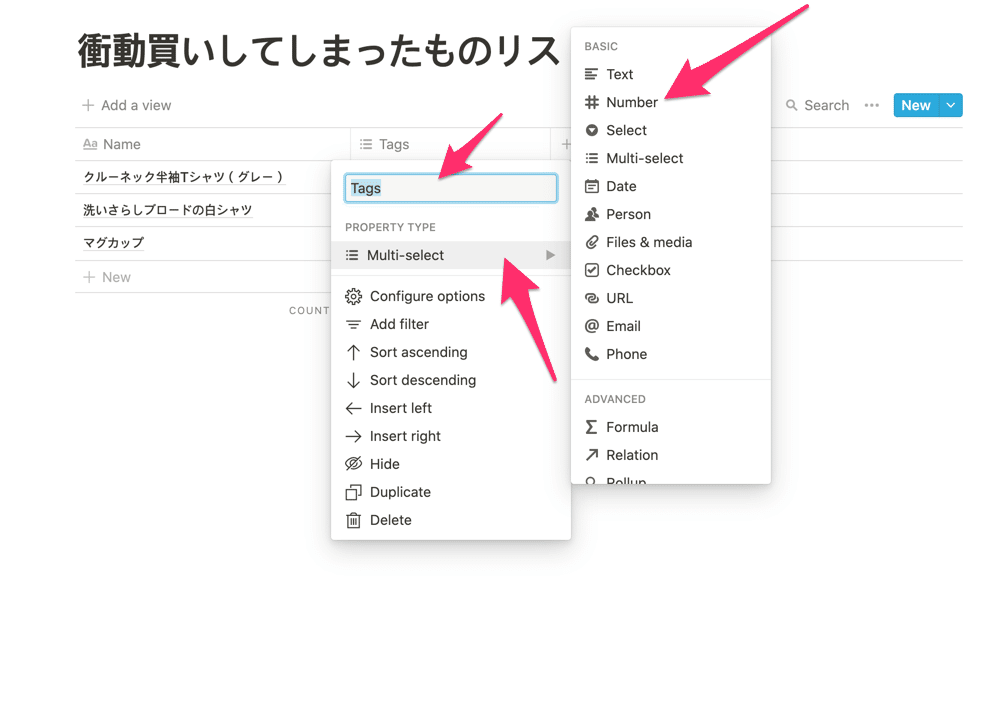Pick the Email property type
The height and width of the screenshot is (720, 995).
[x=622, y=326]
